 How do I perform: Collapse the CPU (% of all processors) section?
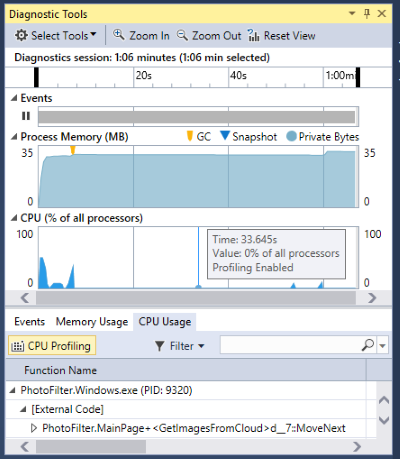(14, 218)
